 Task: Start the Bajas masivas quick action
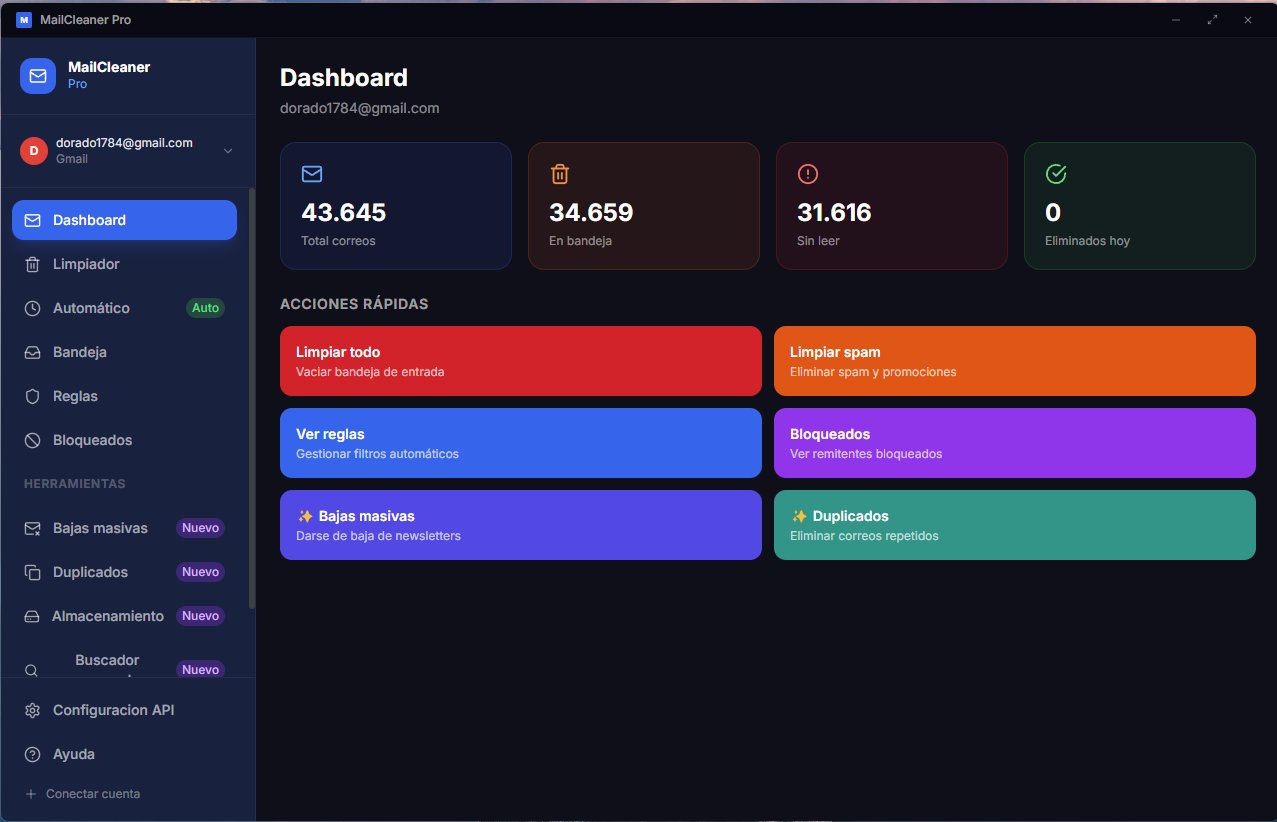point(521,525)
